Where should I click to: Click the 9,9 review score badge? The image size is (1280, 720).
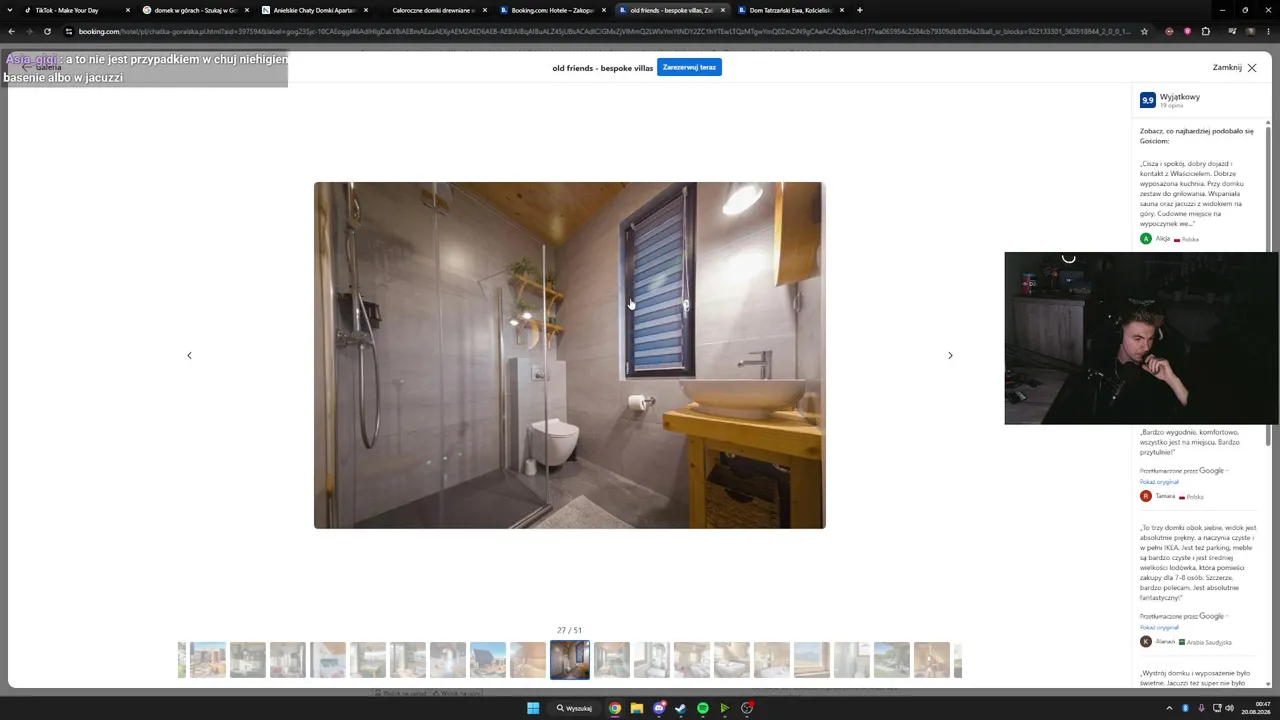click(x=1147, y=100)
